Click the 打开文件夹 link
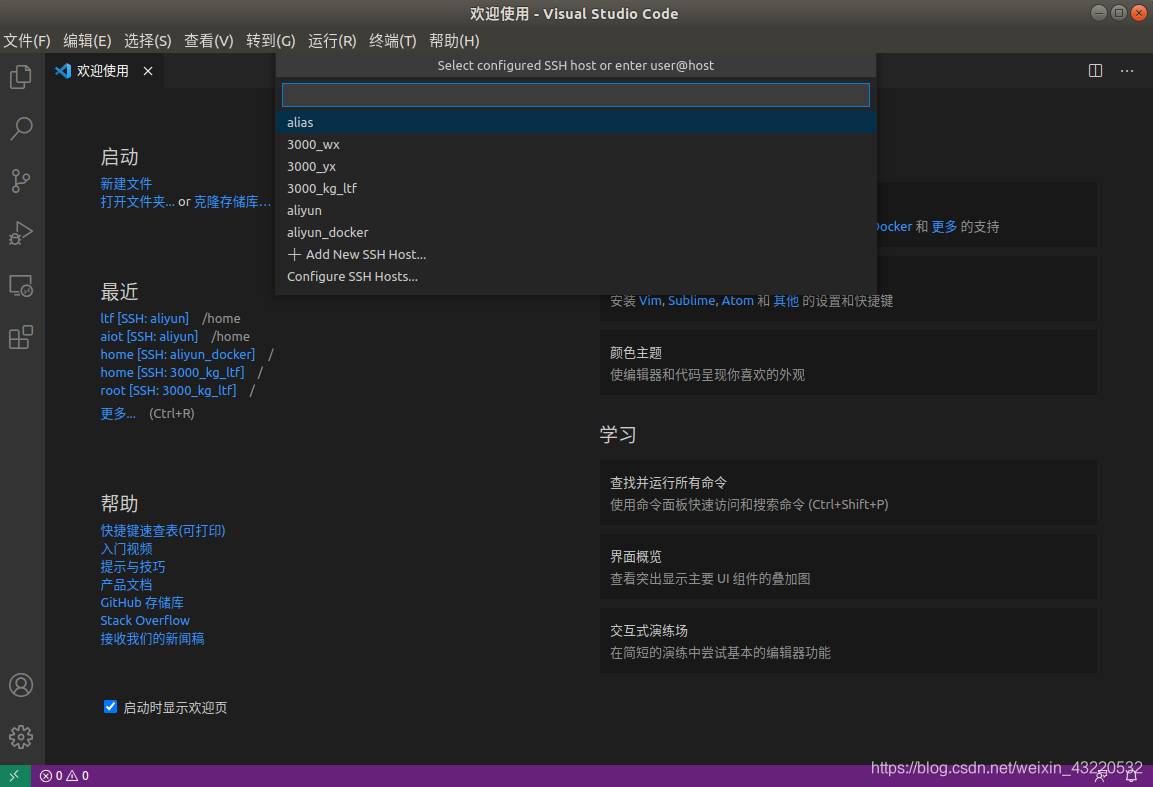 click(138, 202)
